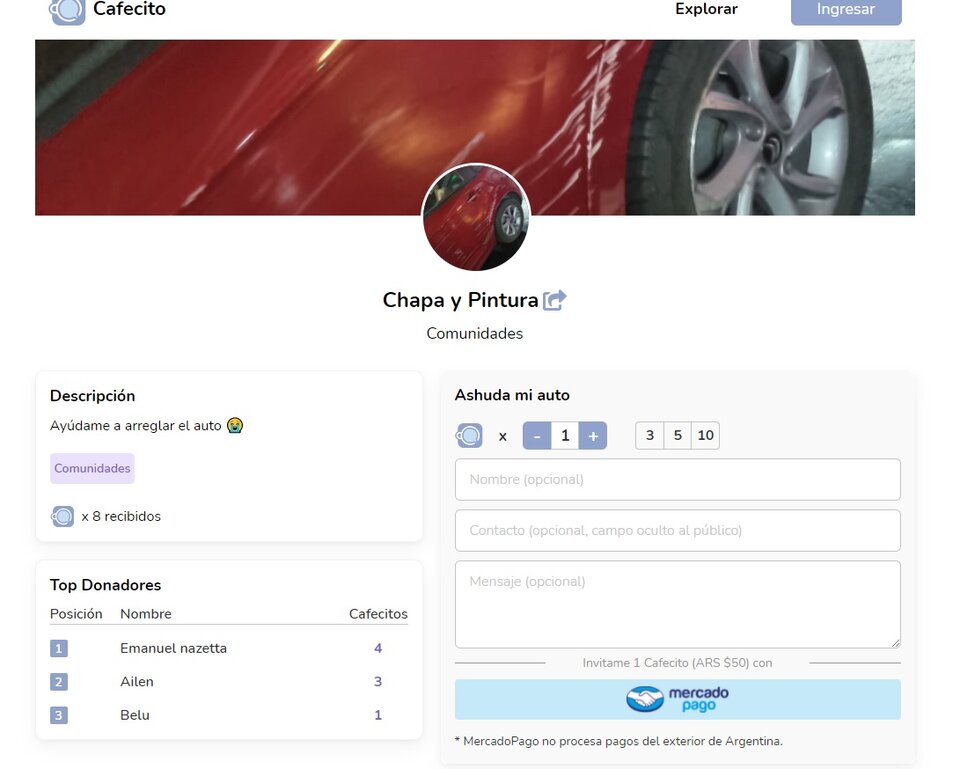Click the Top Donadores heading
The height and width of the screenshot is (769, 960).
(x=105, y=585)
